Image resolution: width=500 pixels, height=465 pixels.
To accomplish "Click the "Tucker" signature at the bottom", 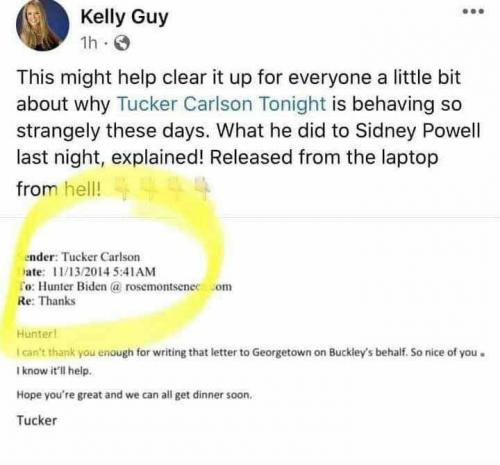I will [37, 420].
